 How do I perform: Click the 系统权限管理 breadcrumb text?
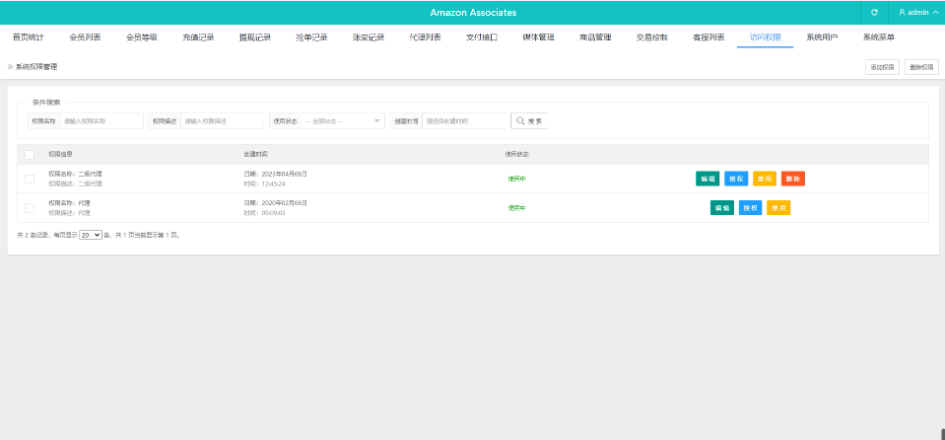[x=36, y=67]
